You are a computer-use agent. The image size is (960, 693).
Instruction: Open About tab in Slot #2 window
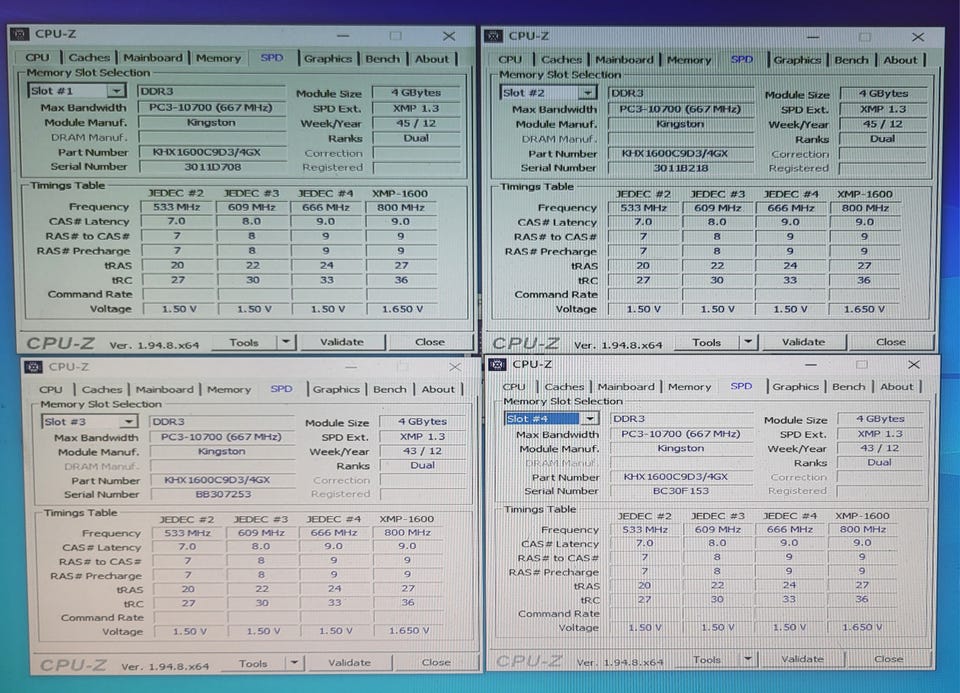pos(901,60)
